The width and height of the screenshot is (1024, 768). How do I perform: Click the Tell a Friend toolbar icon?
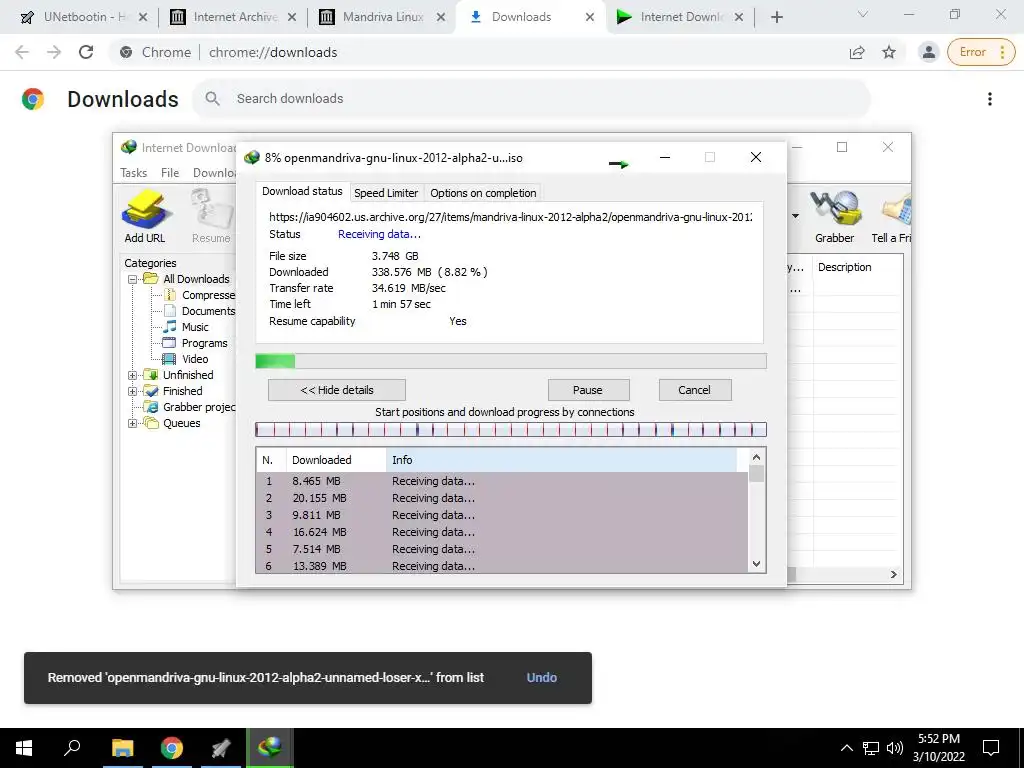(x=892, y=216)
